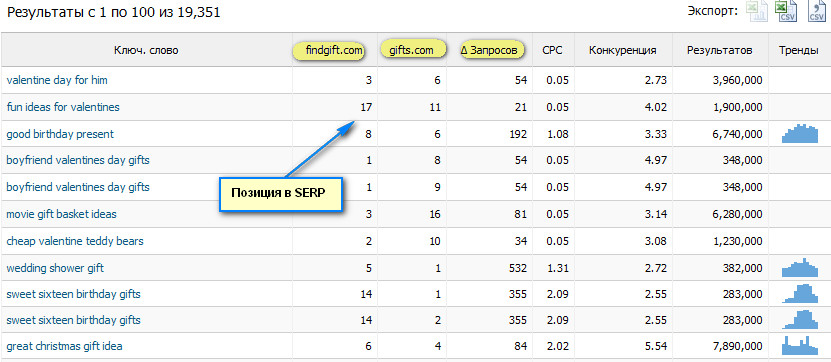Select query delta value '192'

coord(518,134)
